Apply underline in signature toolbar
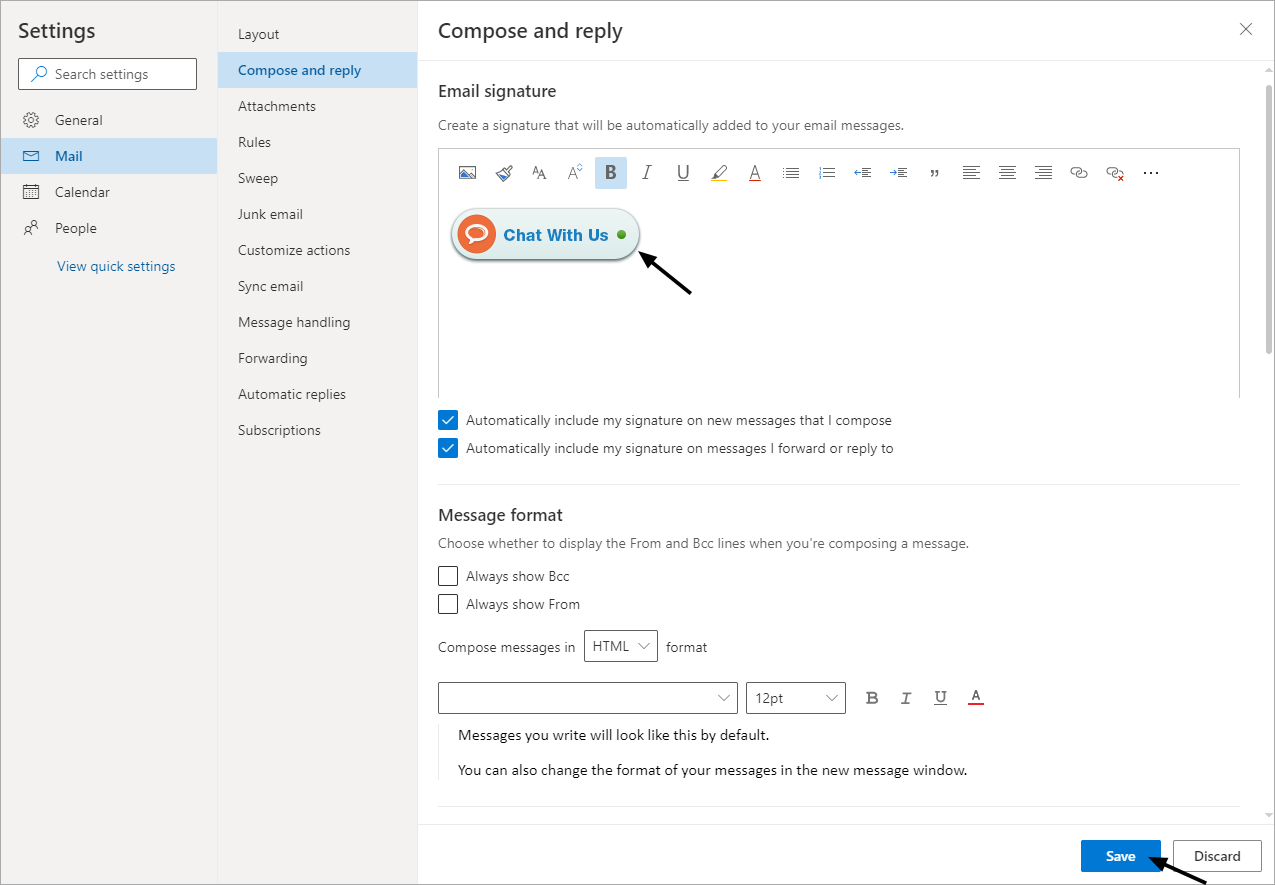 pyautogui.click(x=683, y=173)
